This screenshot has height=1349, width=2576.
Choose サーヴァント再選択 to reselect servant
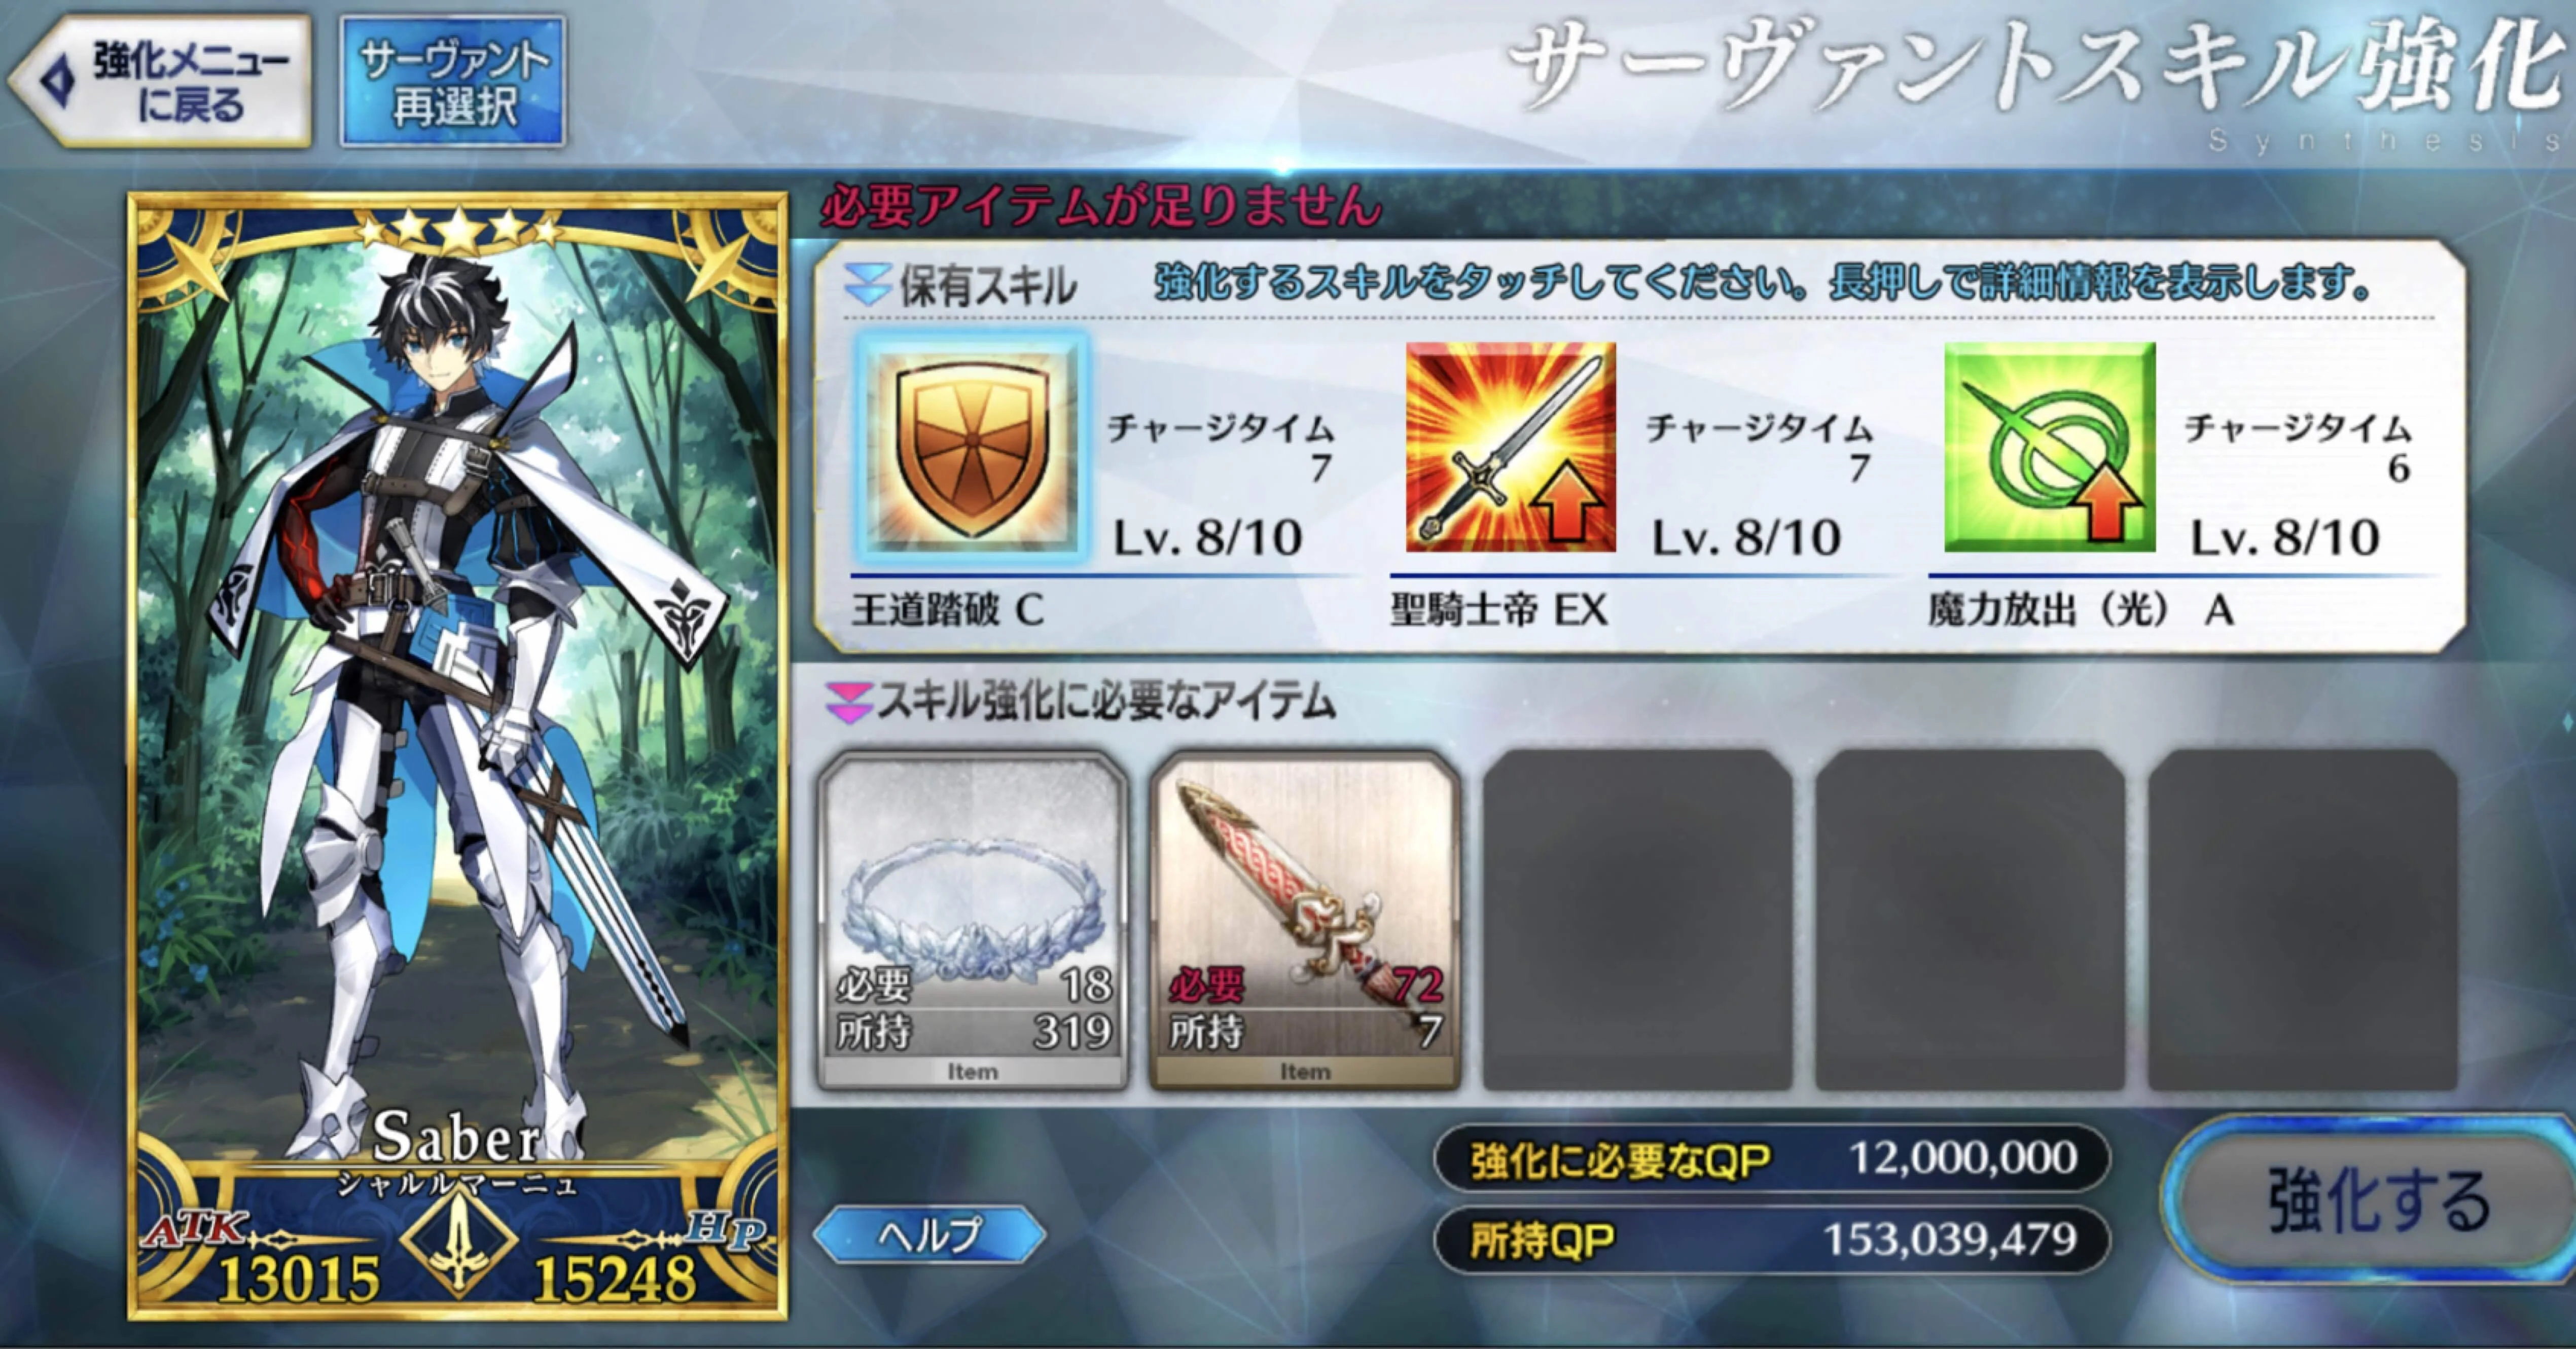pos(453,81)
